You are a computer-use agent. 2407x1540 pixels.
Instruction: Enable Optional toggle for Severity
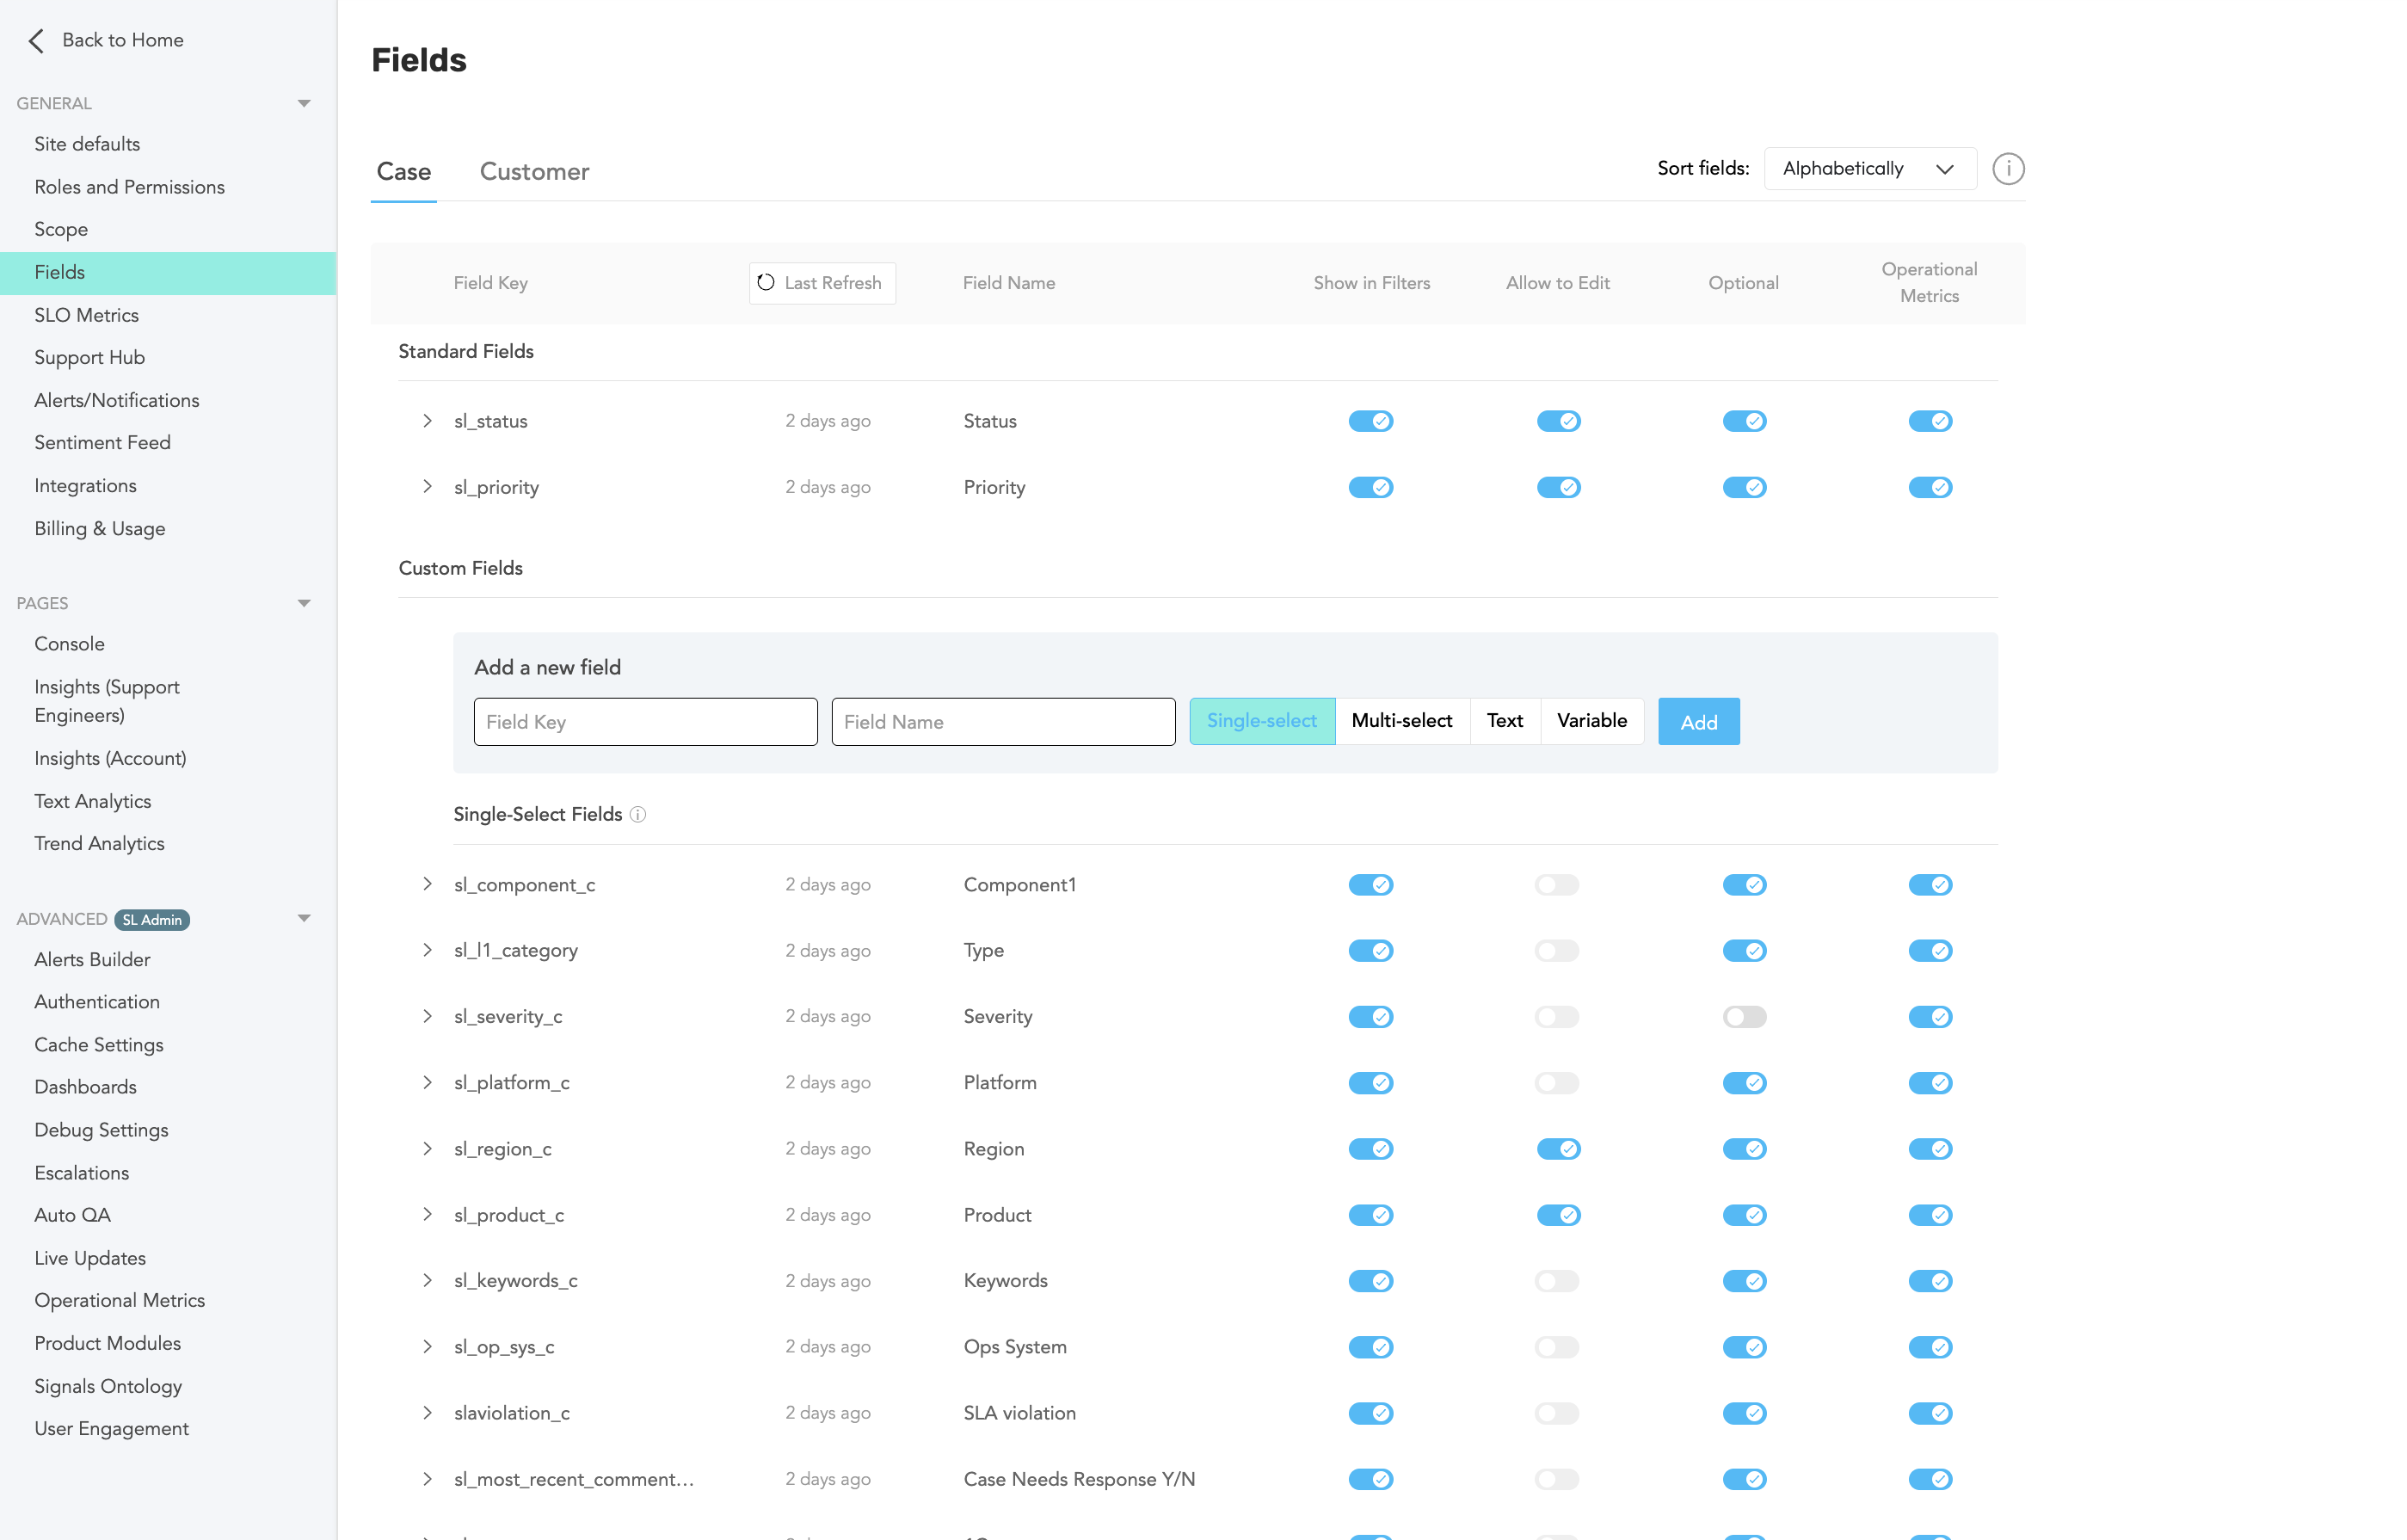click(1744, 1017)
